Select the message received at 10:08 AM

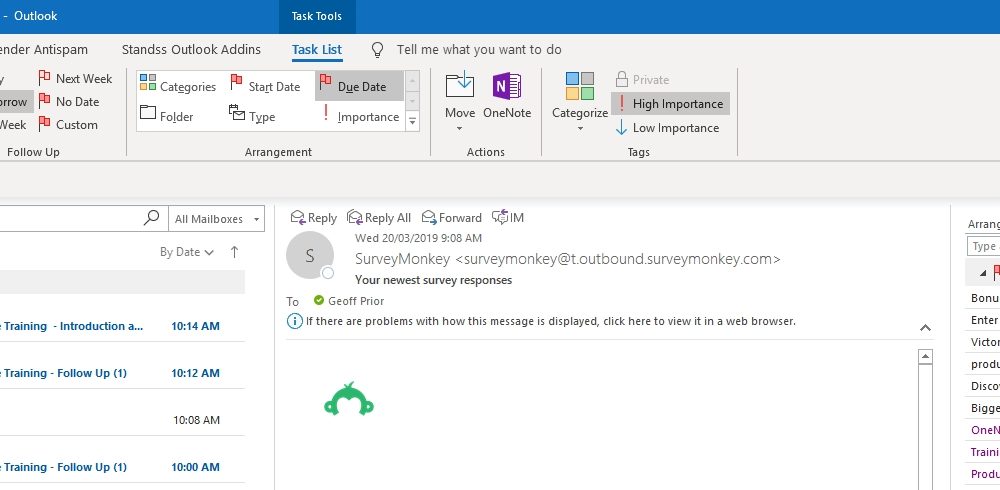(122, 420)
